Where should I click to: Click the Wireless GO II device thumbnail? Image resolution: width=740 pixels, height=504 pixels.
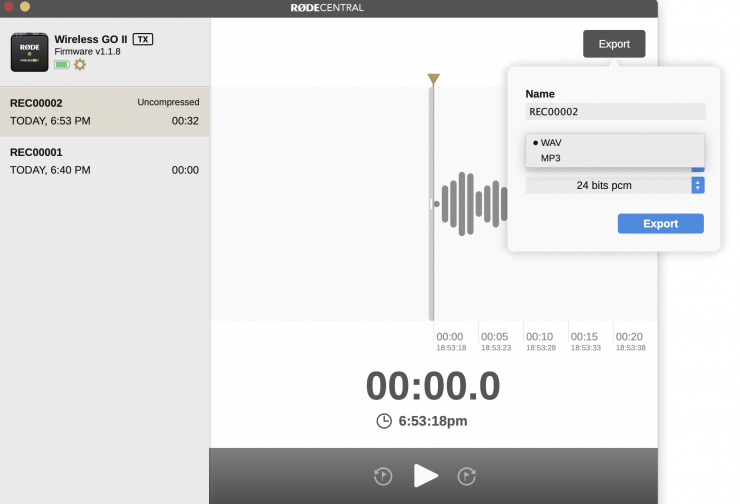pyautogui.click(x=29, y=51)
